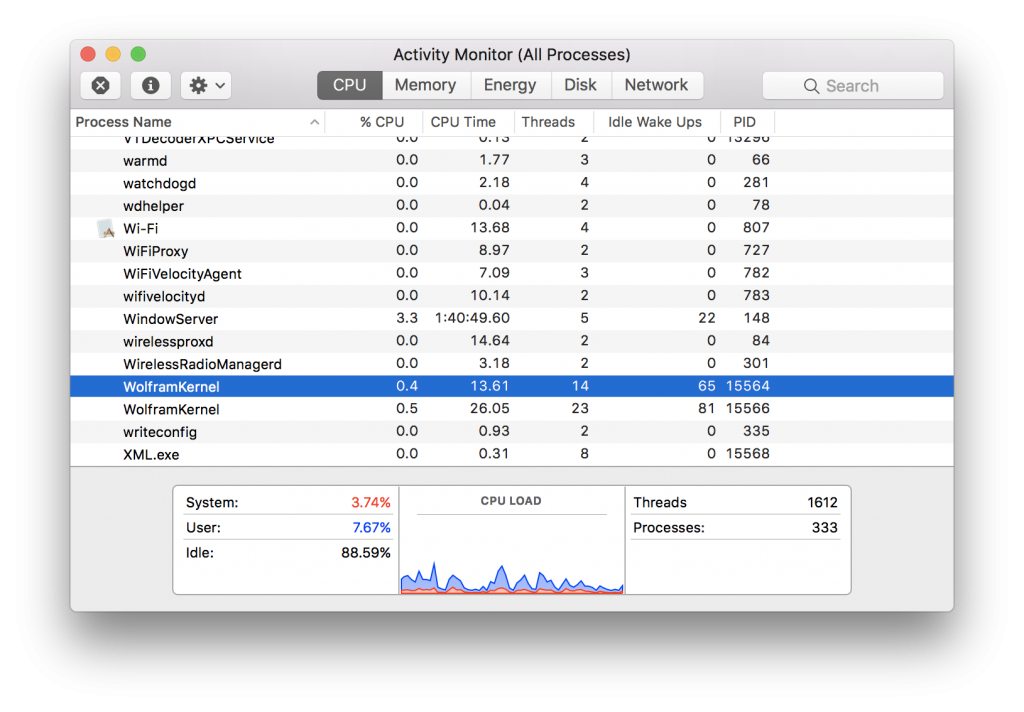This screenshot has height=712, width=1024.
Task: Select the CPU tab
Action: (x=349, y=86)
